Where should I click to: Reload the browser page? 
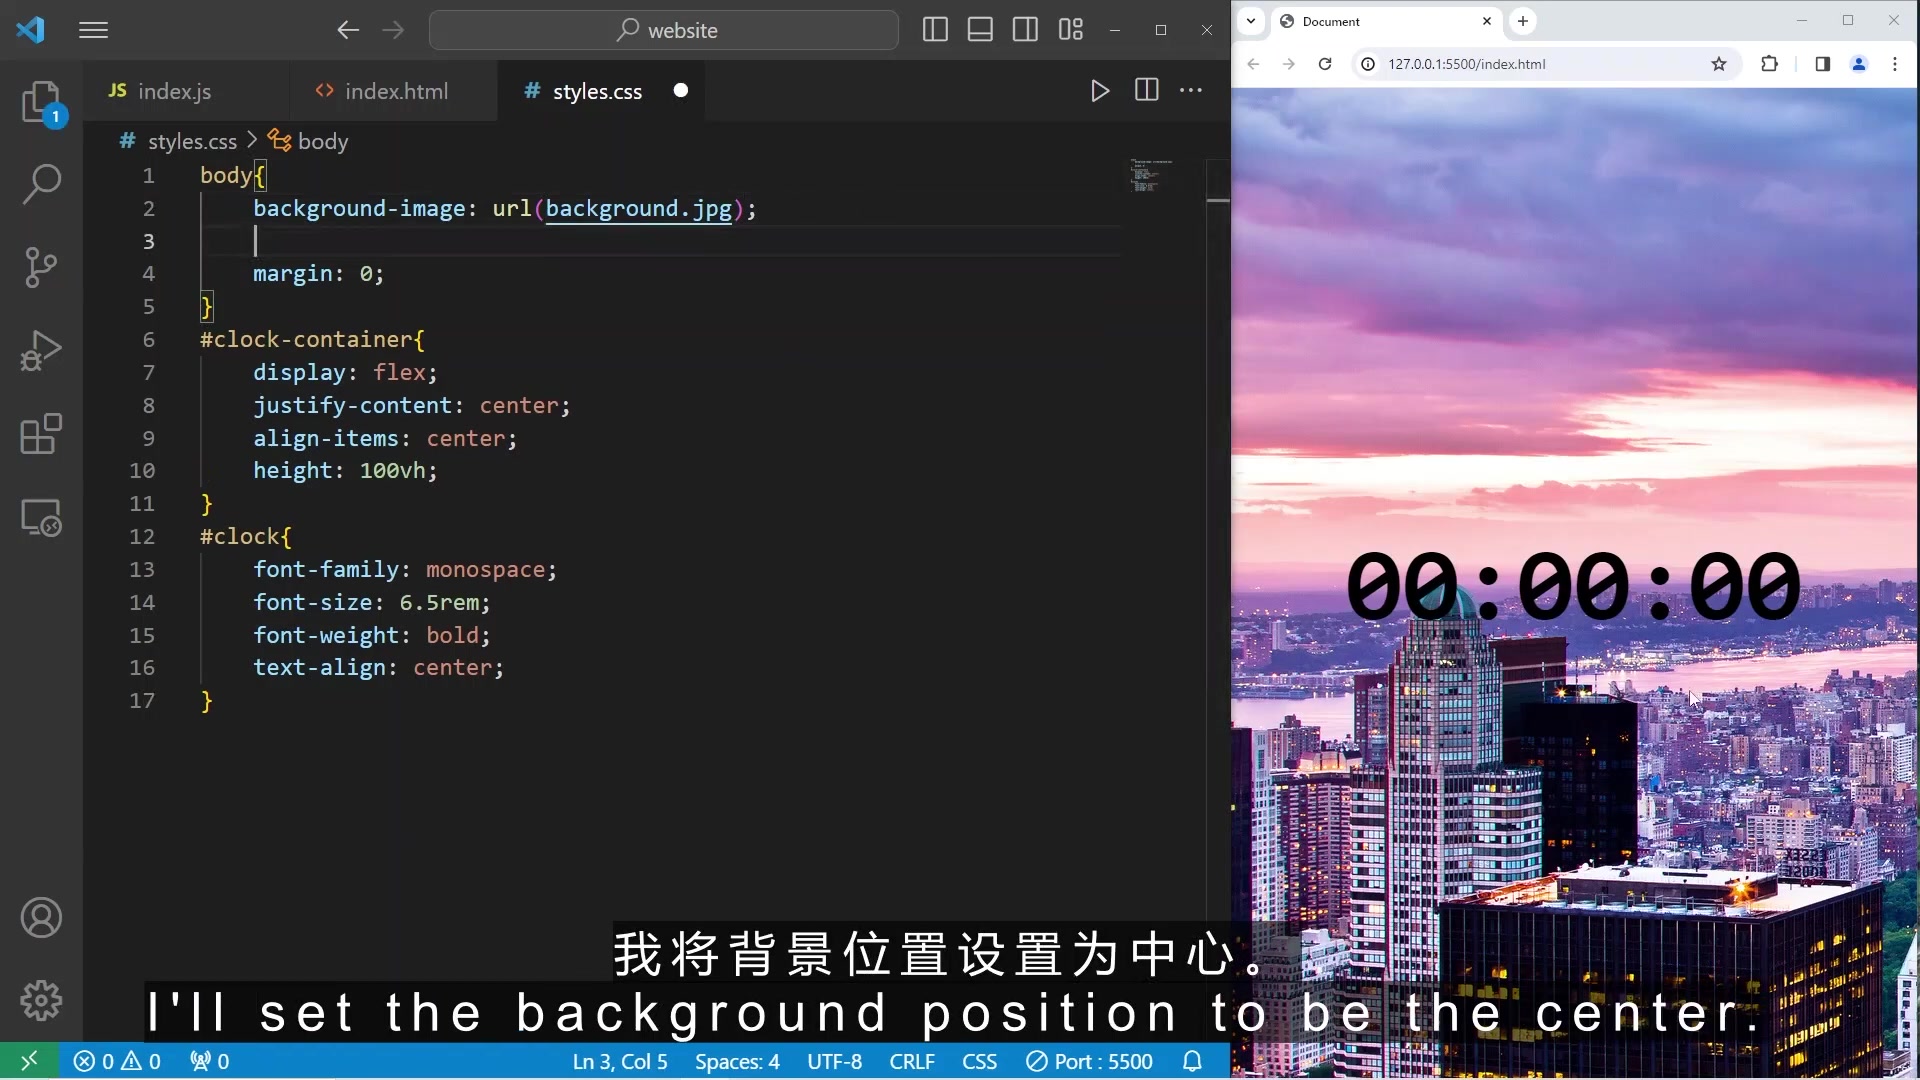(x=1325, y=64)
